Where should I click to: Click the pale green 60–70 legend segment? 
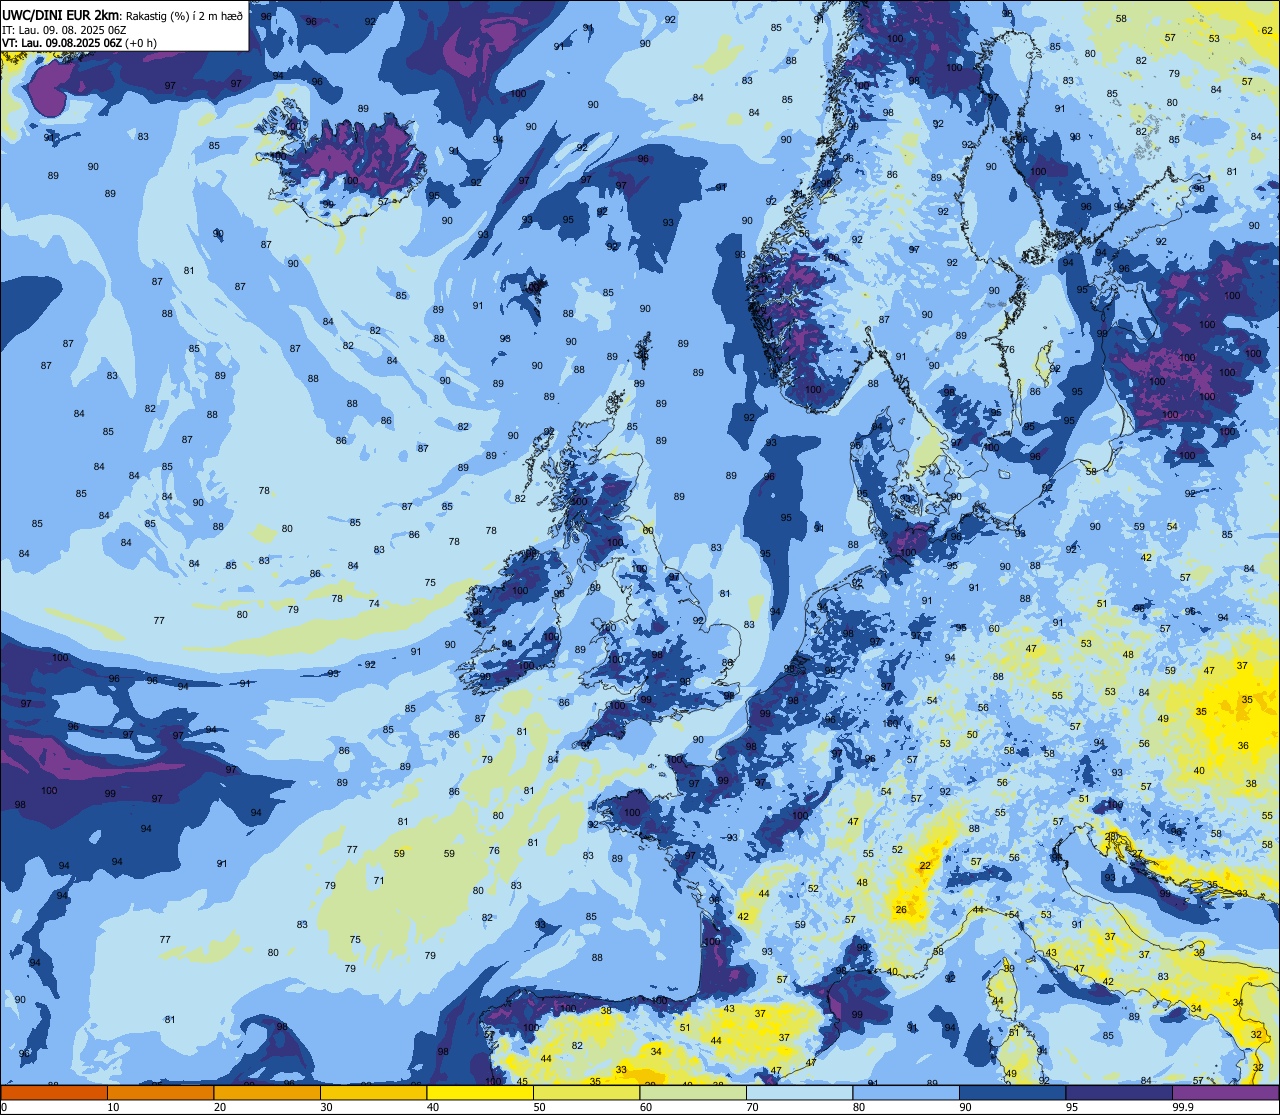pos(693,1092)
